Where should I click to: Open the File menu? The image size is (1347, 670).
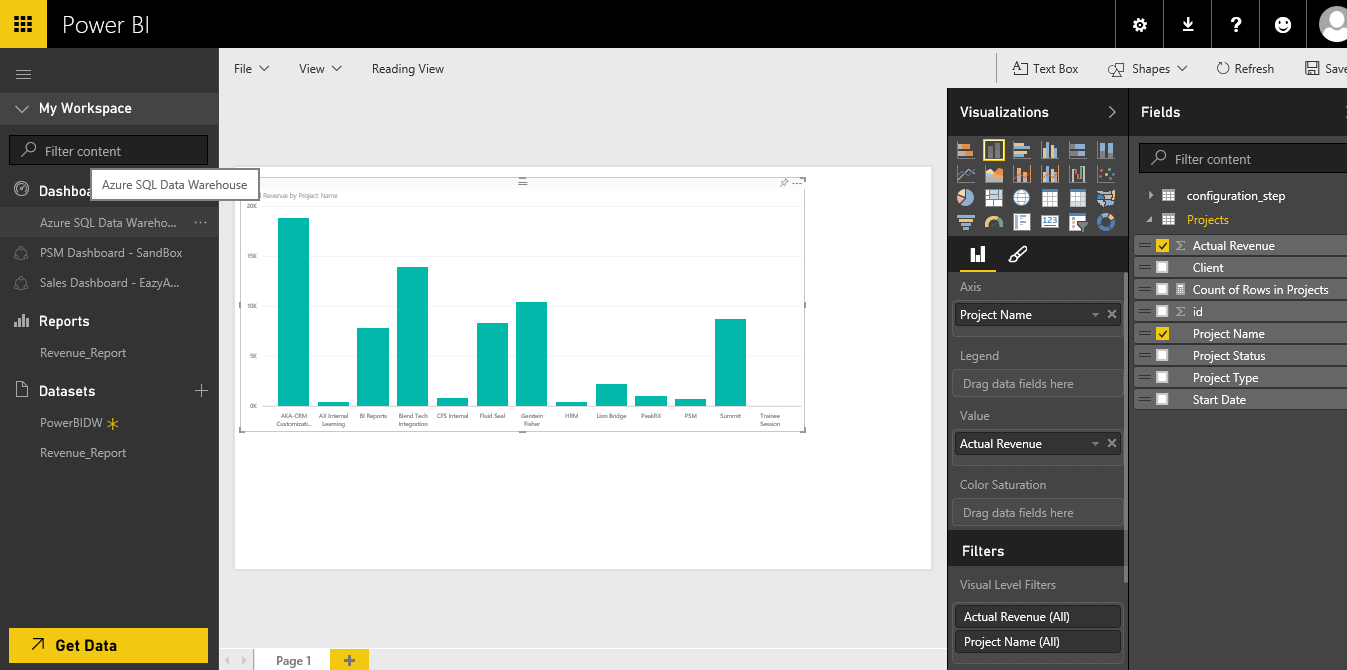252,69
